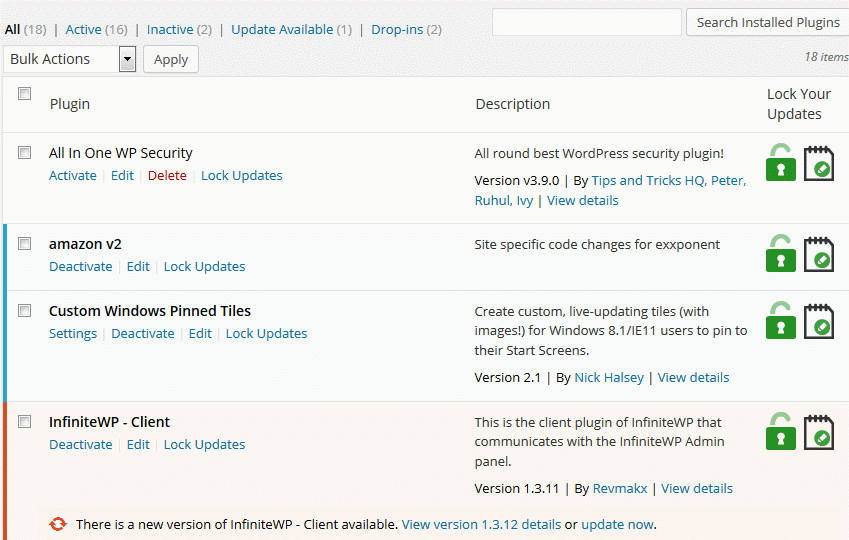Select the InfiniteWP - Client checkbox

[24, 421]
